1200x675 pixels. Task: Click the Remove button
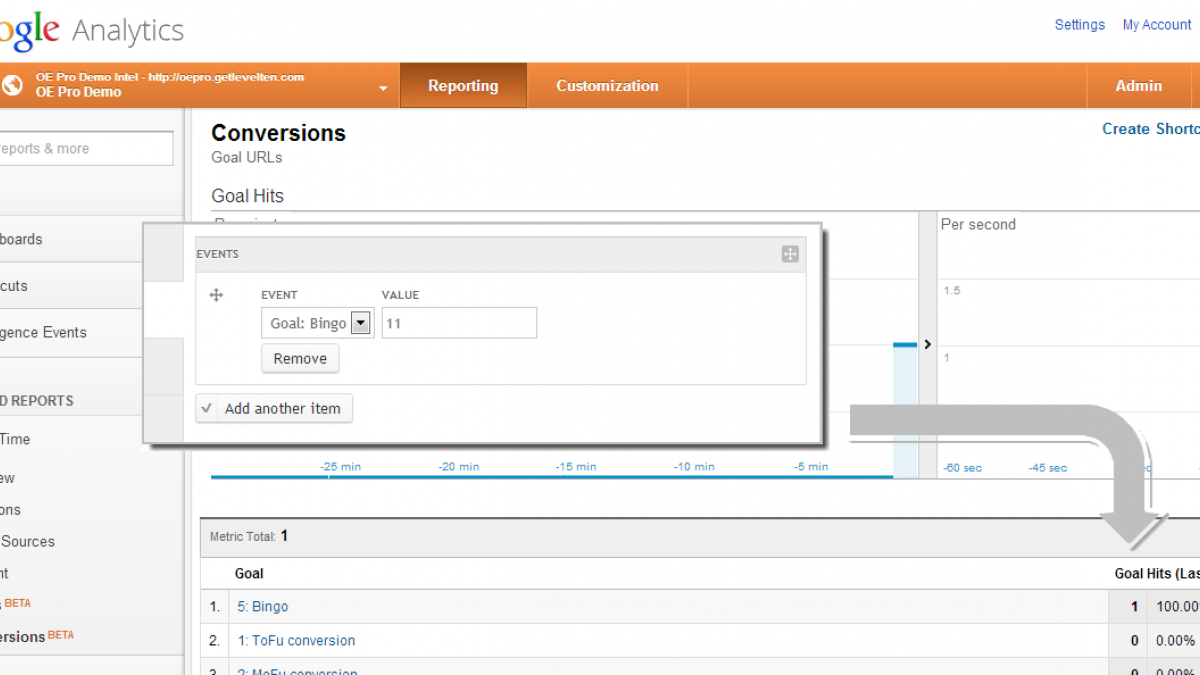300,359
